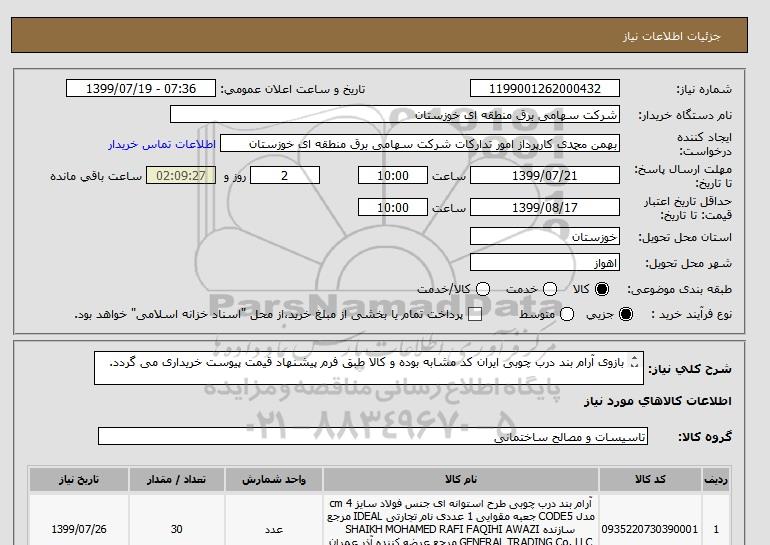Click the general need description text area
This screenshot has height=545, width=770.
click(369, 368)
